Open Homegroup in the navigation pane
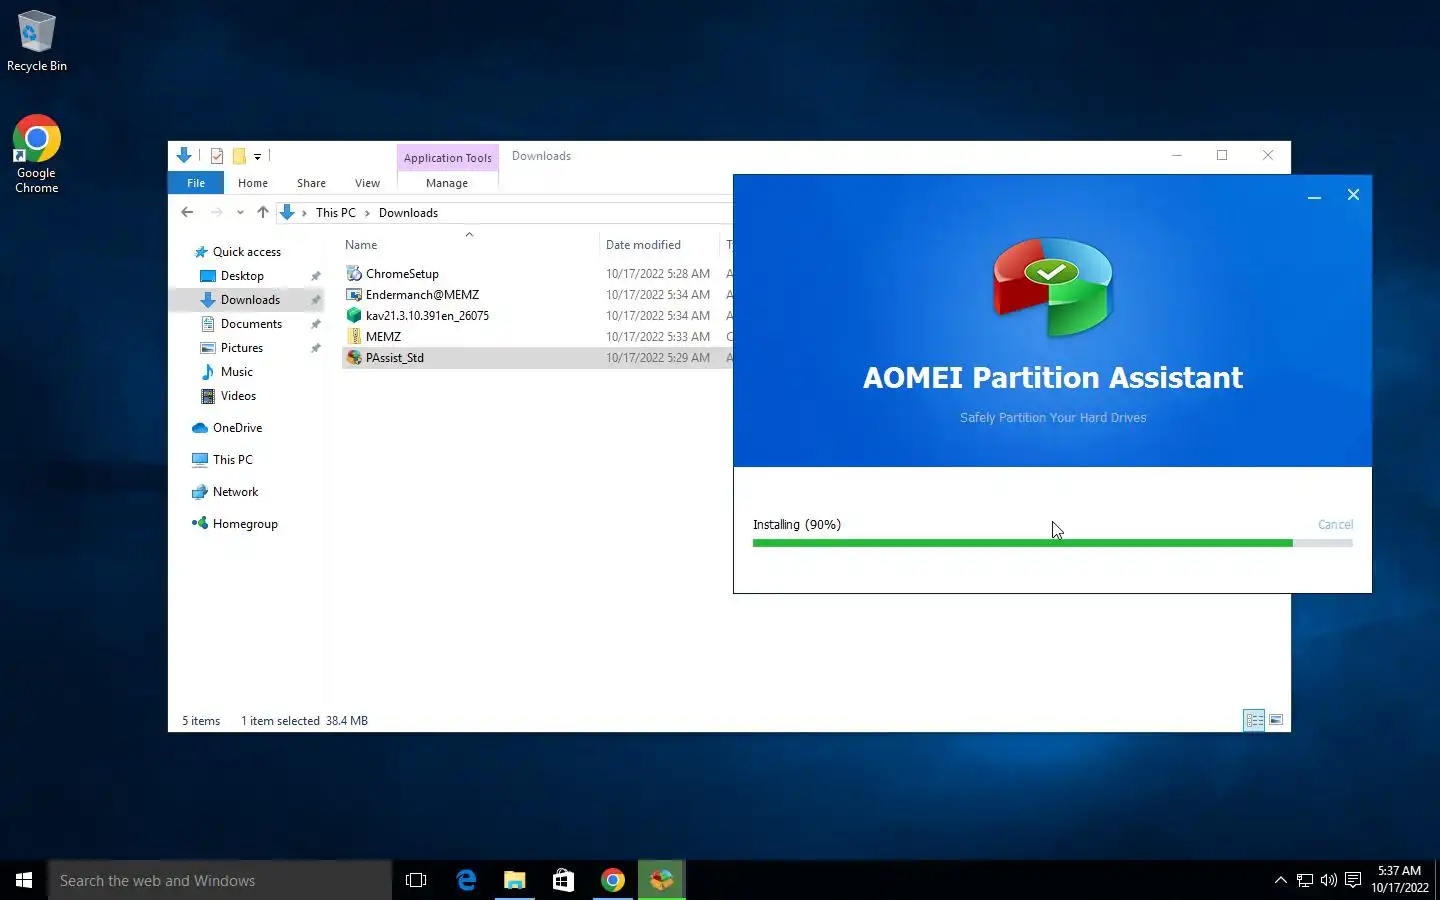The width and height of the screenshot is (1440, 900). [245, 524]
